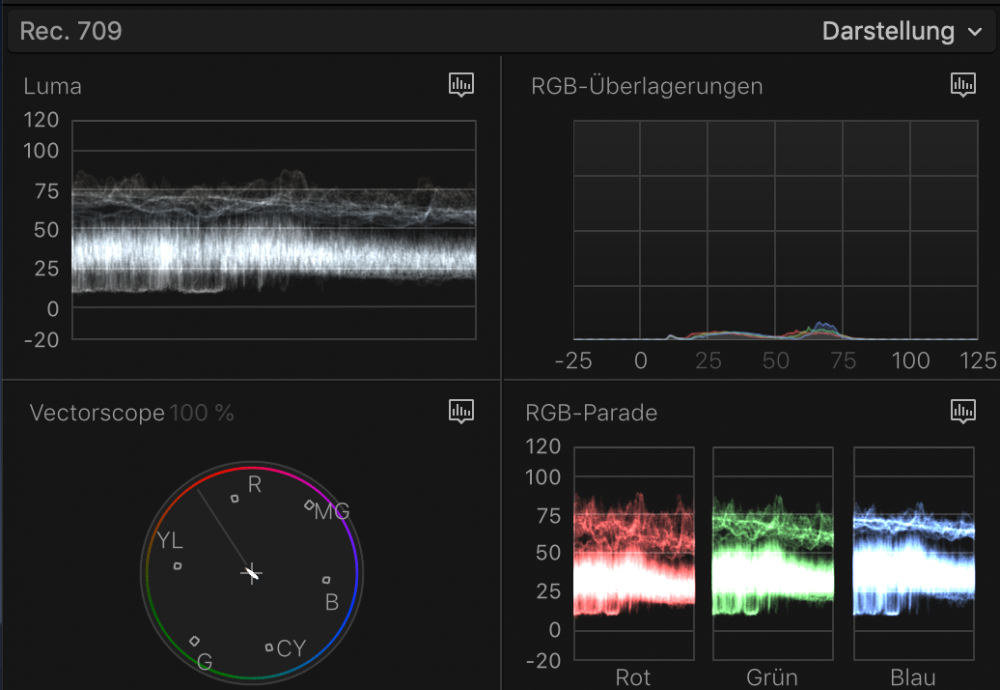Click the RGB-Überlagerungen scope title

tap(647, 86)
